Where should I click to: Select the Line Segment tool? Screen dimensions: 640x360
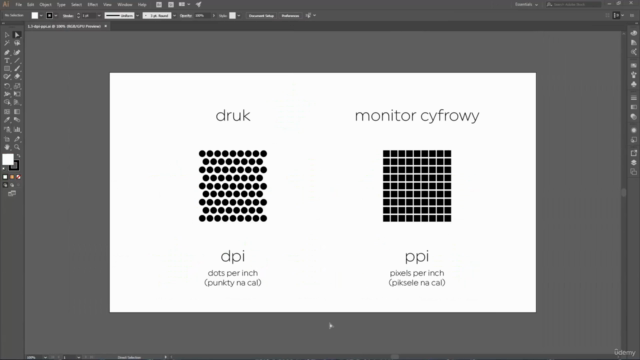tap(17, 60)
